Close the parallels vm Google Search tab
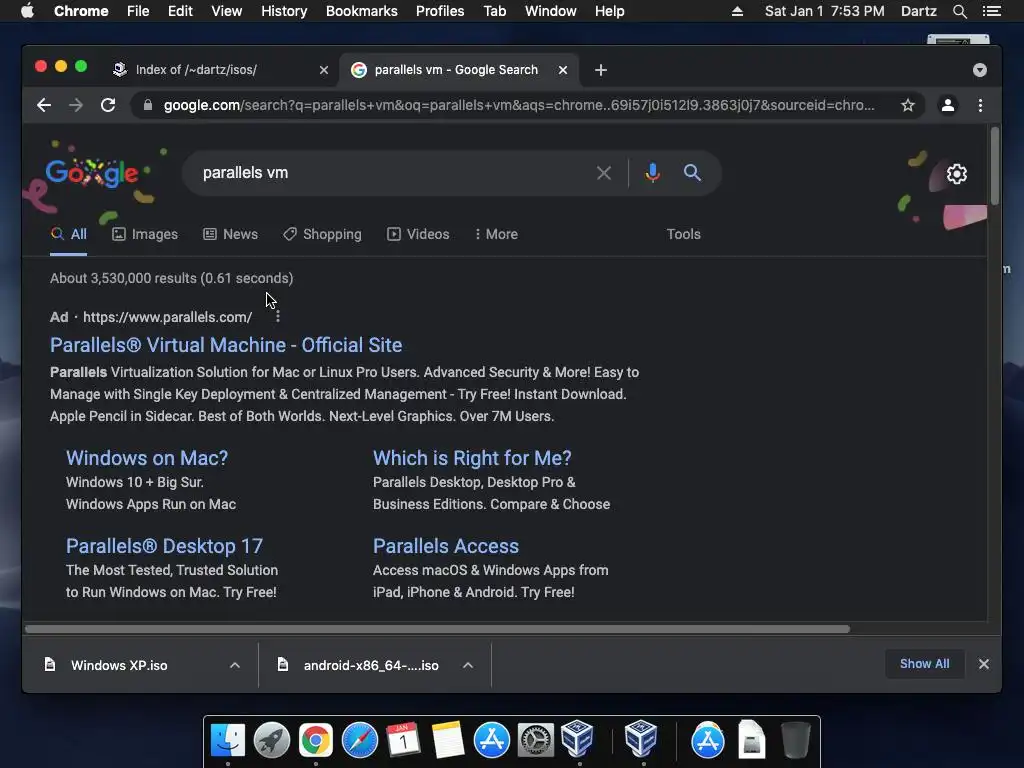Viewport: 1024px width, 768px height. coord(562,70)
